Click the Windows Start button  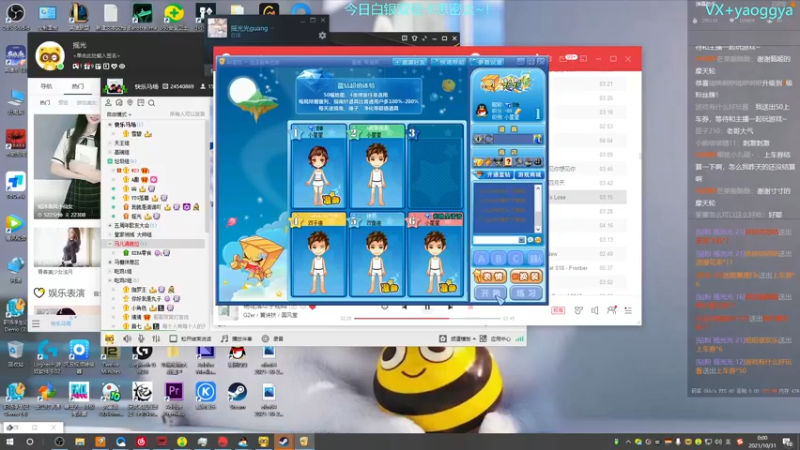coord(10,442)
